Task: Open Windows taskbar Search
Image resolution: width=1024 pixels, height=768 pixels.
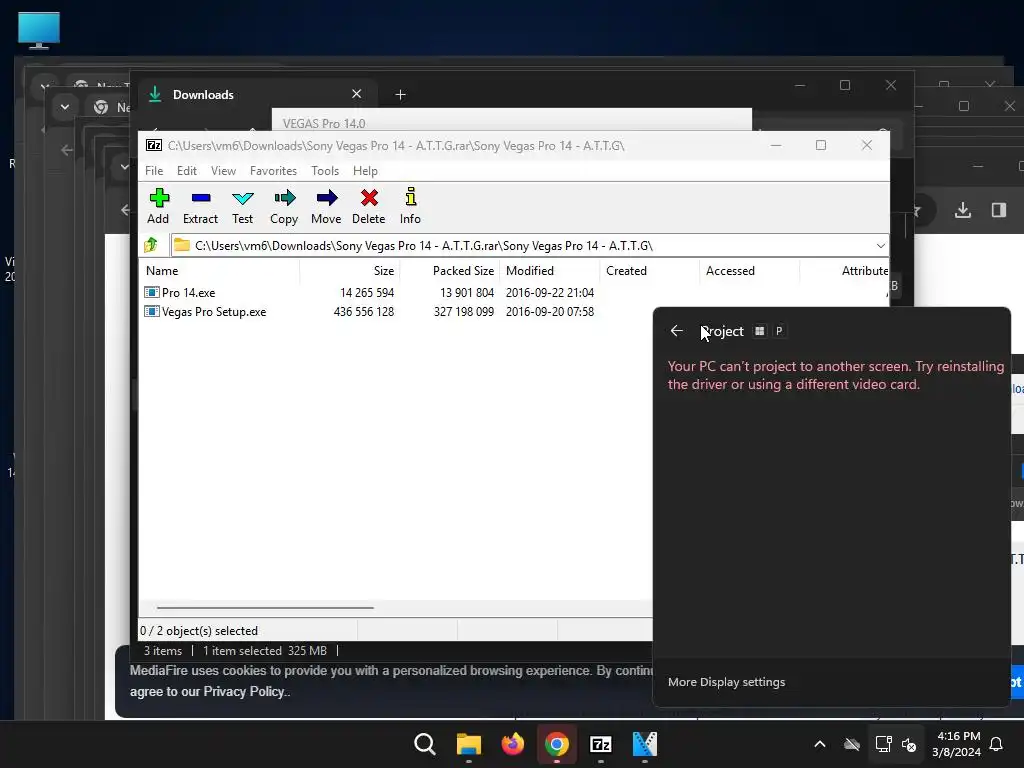Action: tap(425, 744)
